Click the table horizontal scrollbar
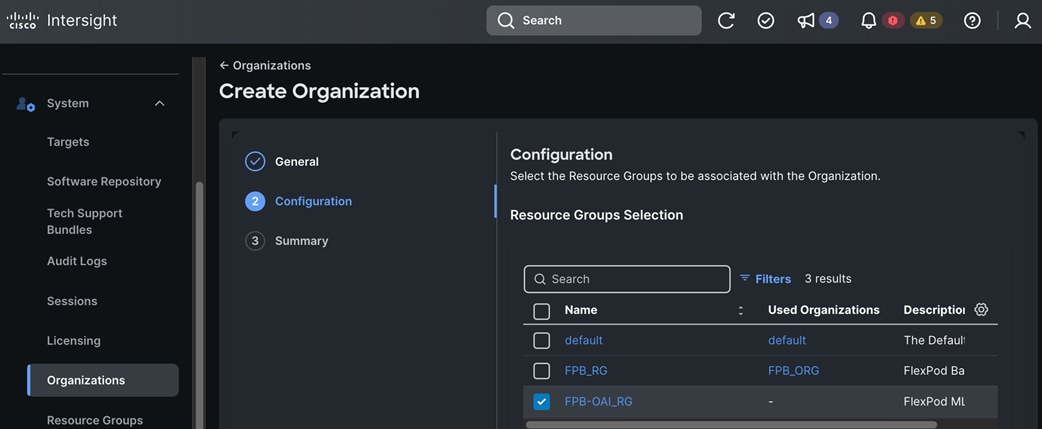 point(731,424)
